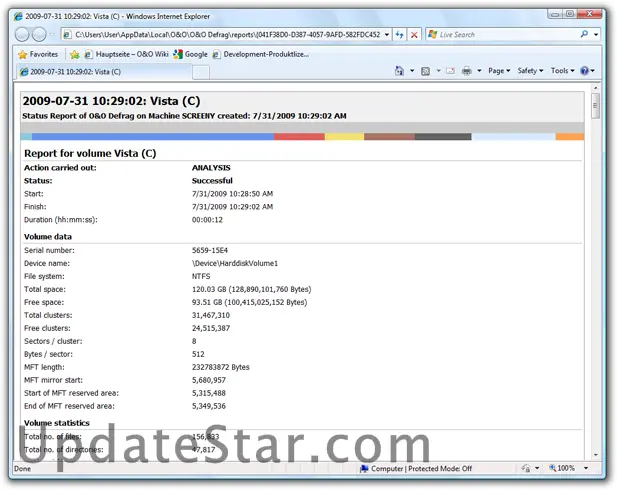This screenshot has width=617, height=490.
Task: Expand the address bar history dropdown
Action: point(387,35)
